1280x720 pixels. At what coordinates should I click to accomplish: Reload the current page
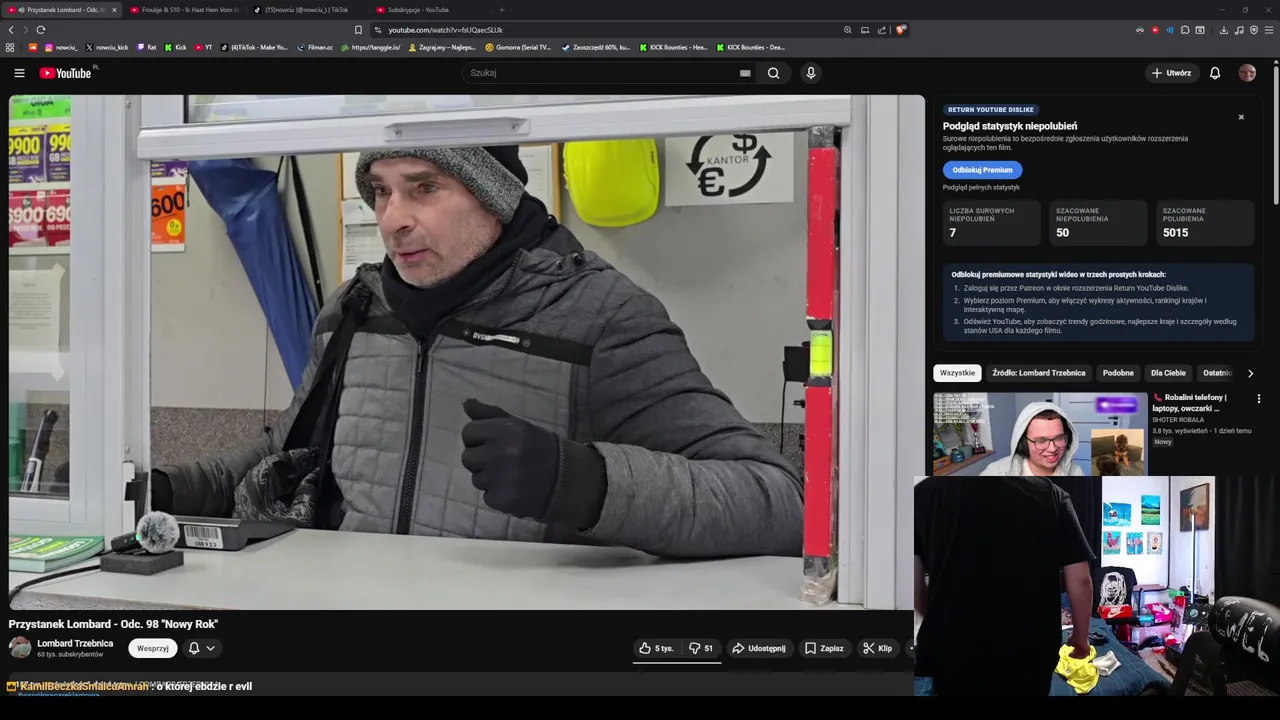click(40, 30)
